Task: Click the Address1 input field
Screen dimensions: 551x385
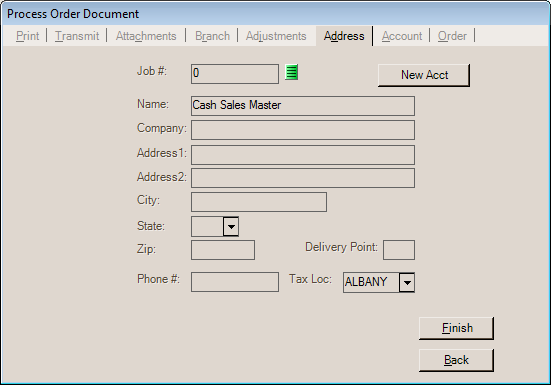Action: tap(303, 155)
